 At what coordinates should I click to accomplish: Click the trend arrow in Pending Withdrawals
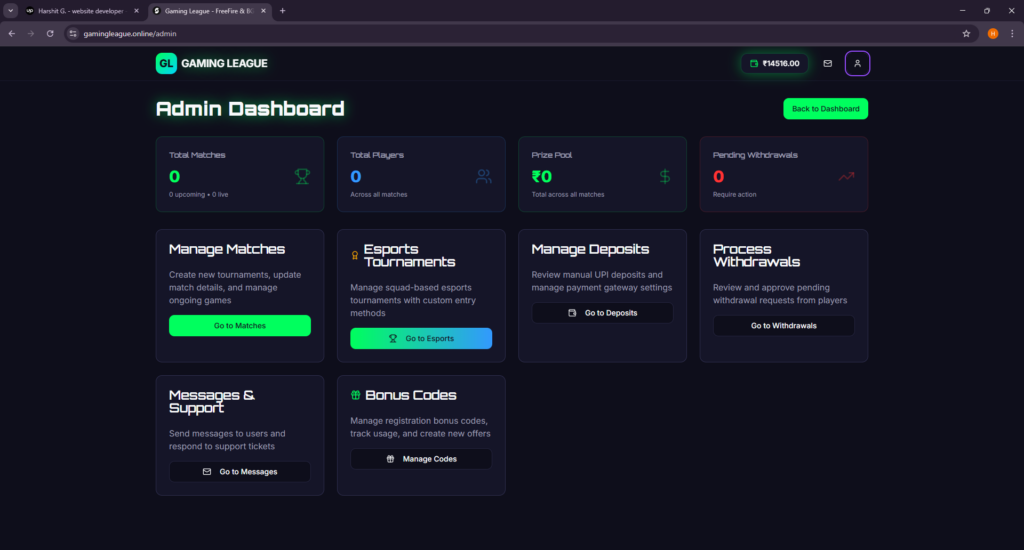click(x=846, y=176)
